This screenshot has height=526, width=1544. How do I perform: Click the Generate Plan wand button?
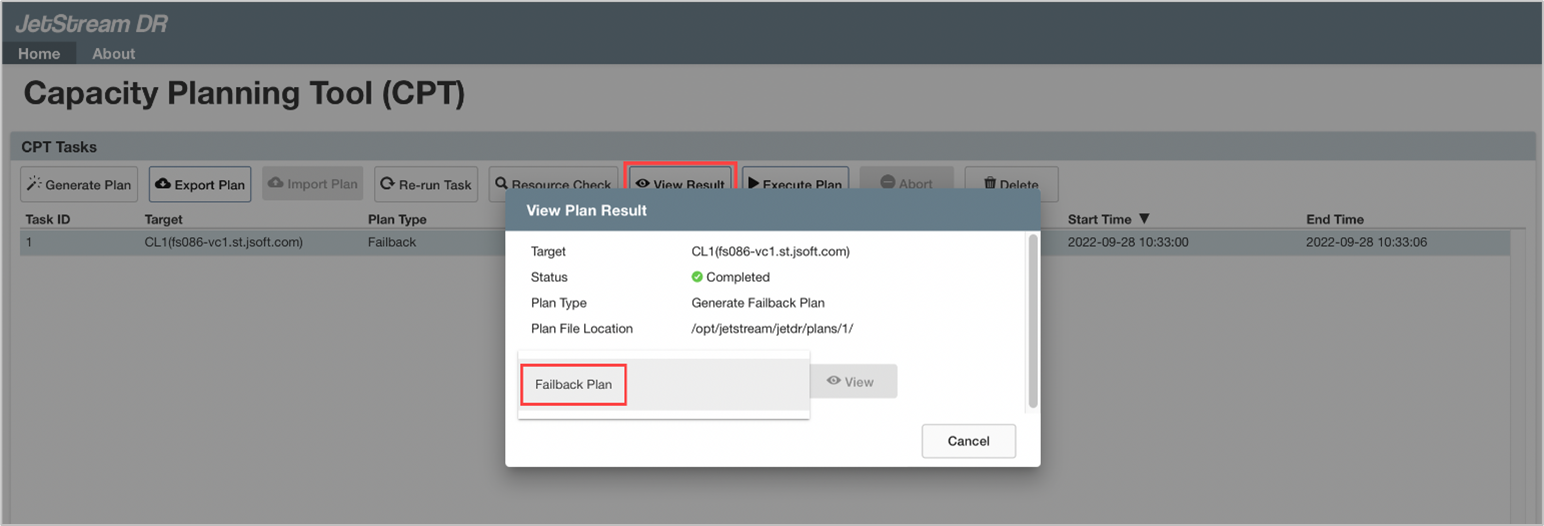pyautogui.click(x=79, y=184)
